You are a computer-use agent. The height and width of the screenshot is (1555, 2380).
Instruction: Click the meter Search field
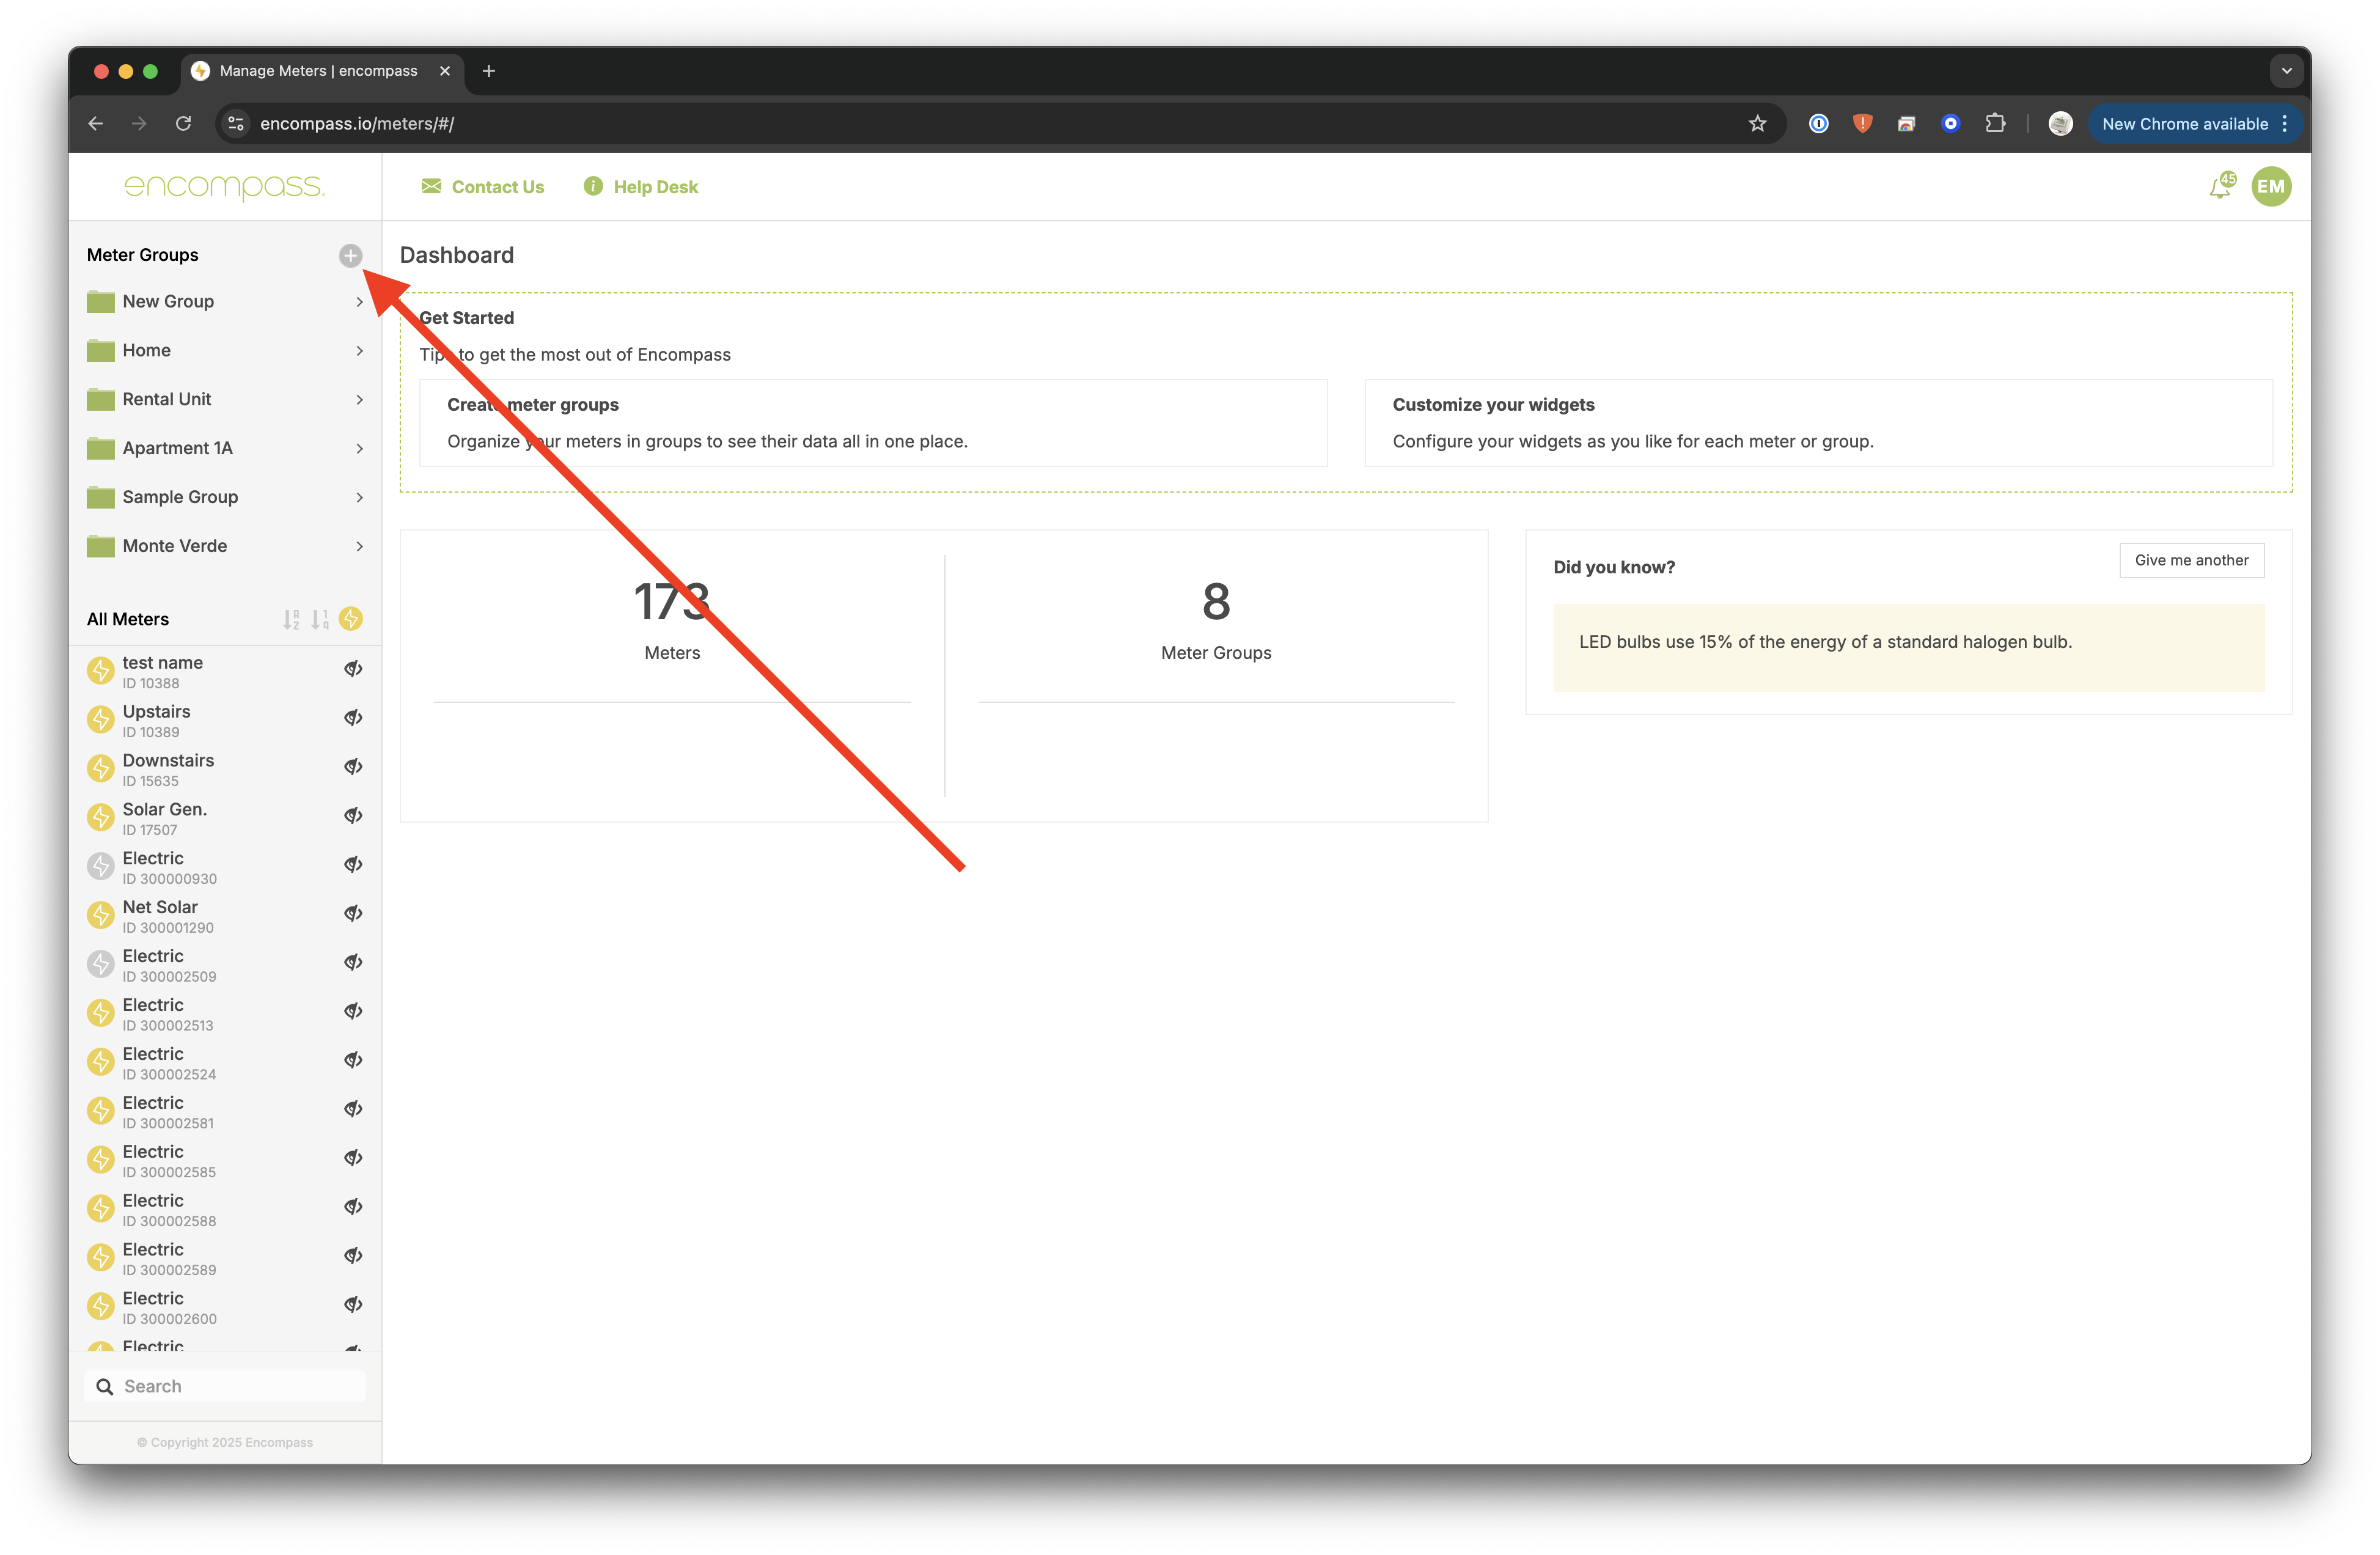(x=240, y=1386)
